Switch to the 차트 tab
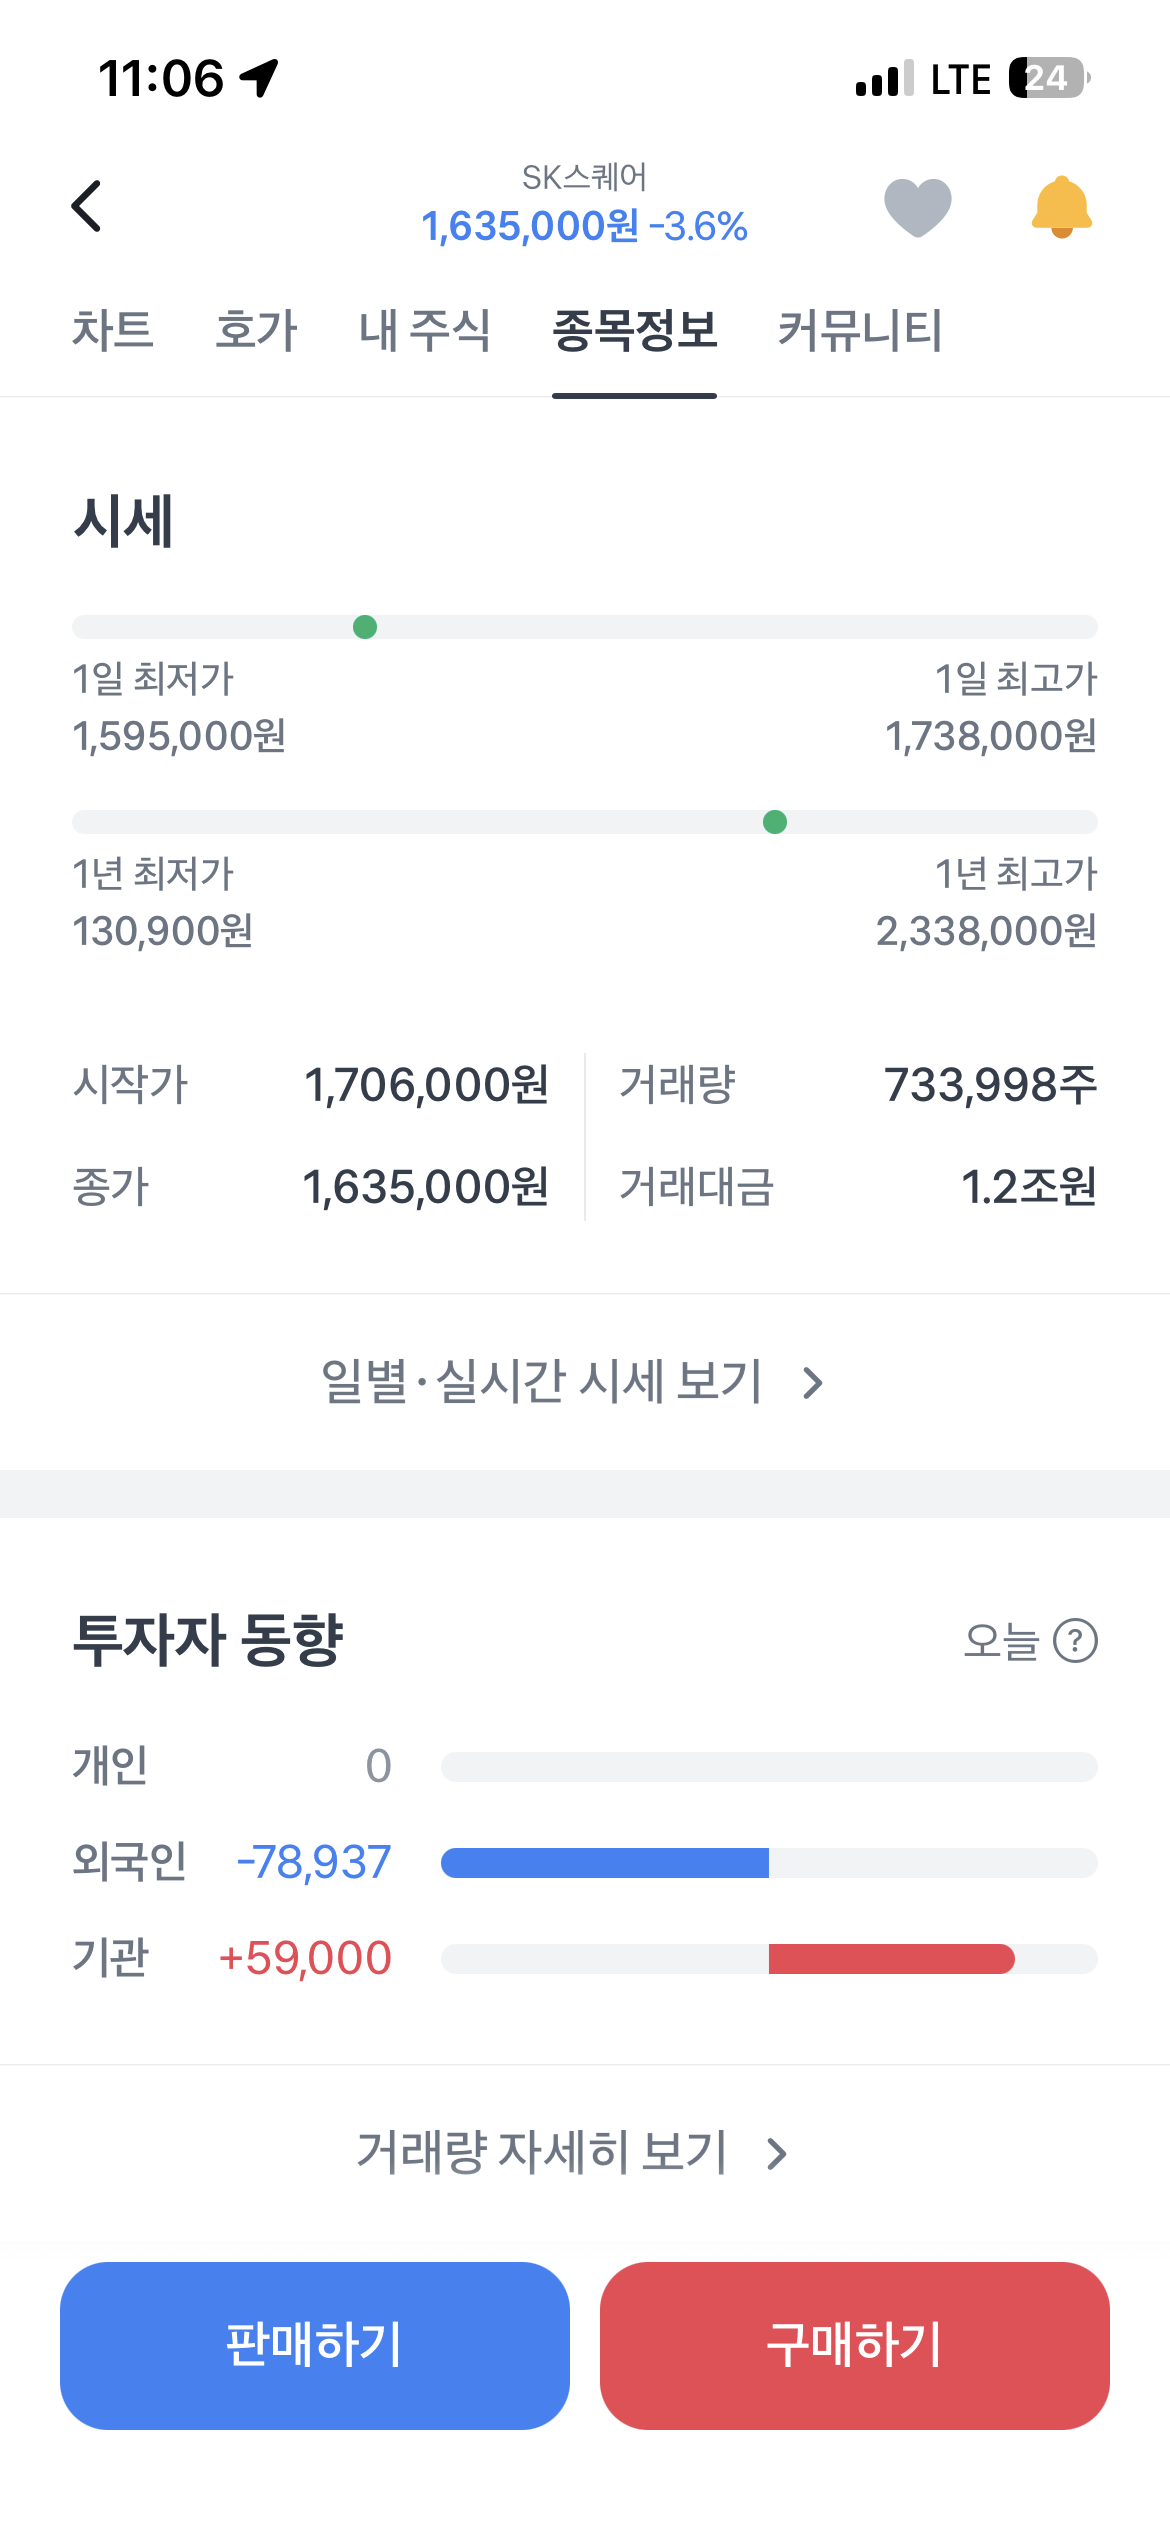 coord(113,330)
